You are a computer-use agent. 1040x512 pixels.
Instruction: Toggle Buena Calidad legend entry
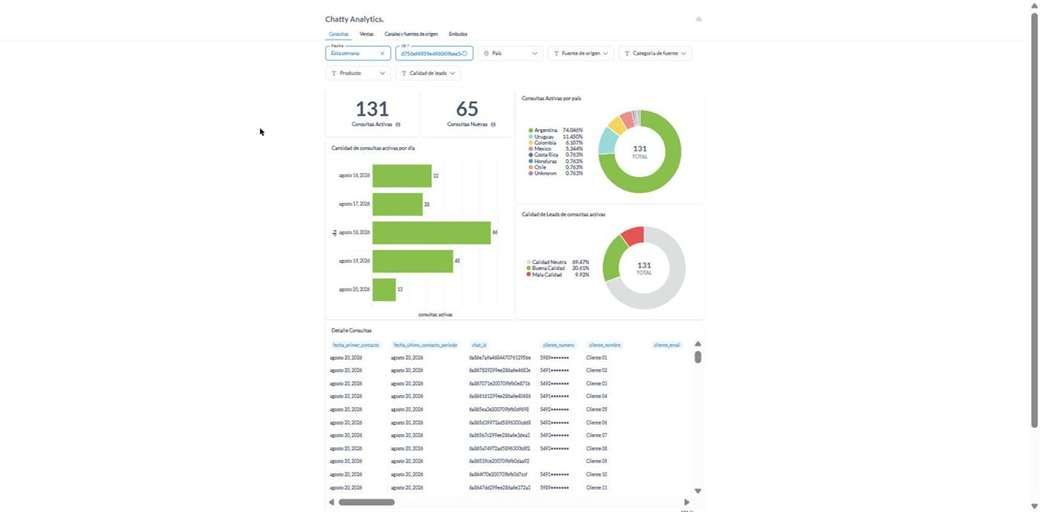[x=558, y=268]
